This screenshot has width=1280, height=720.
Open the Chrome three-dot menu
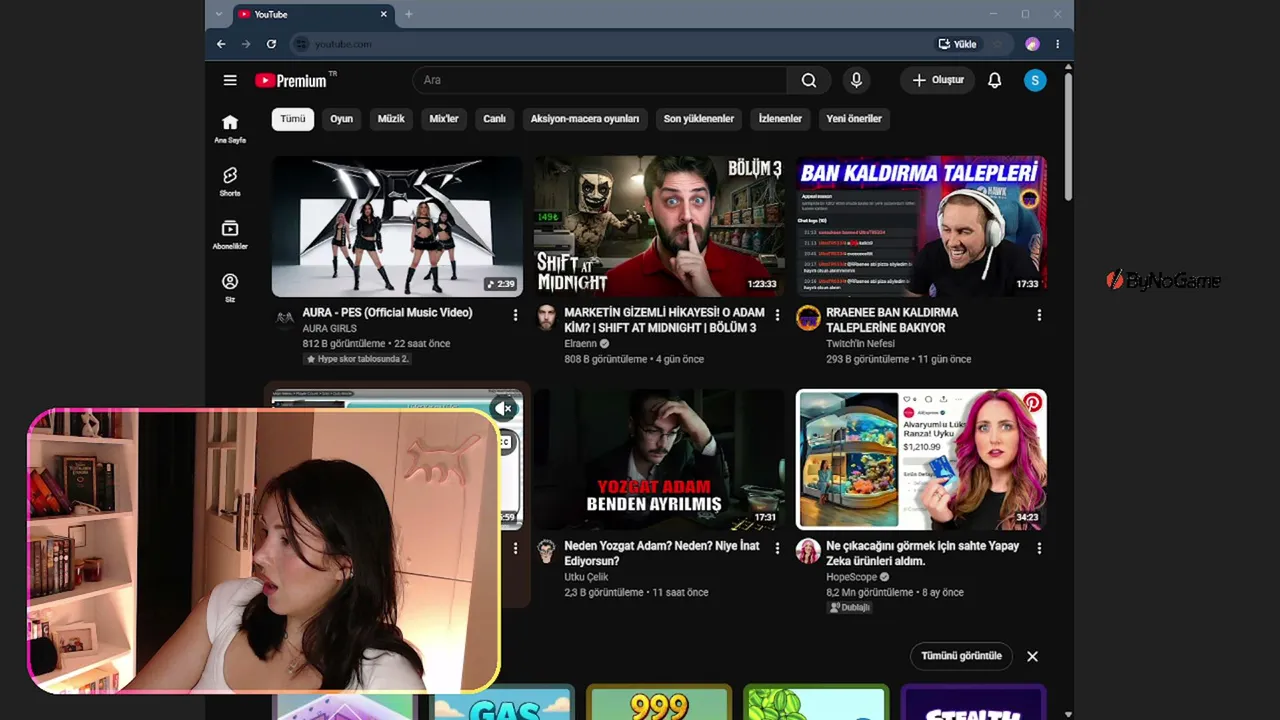(1057, 44)
